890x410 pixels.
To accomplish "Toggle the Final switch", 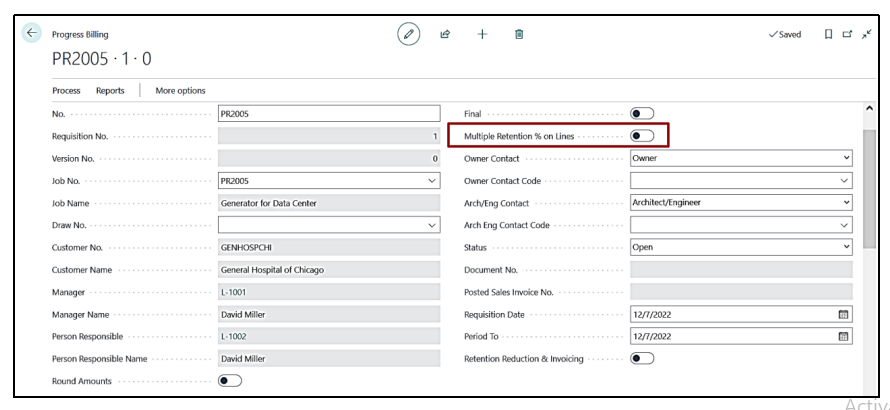I will pos(641,113).
